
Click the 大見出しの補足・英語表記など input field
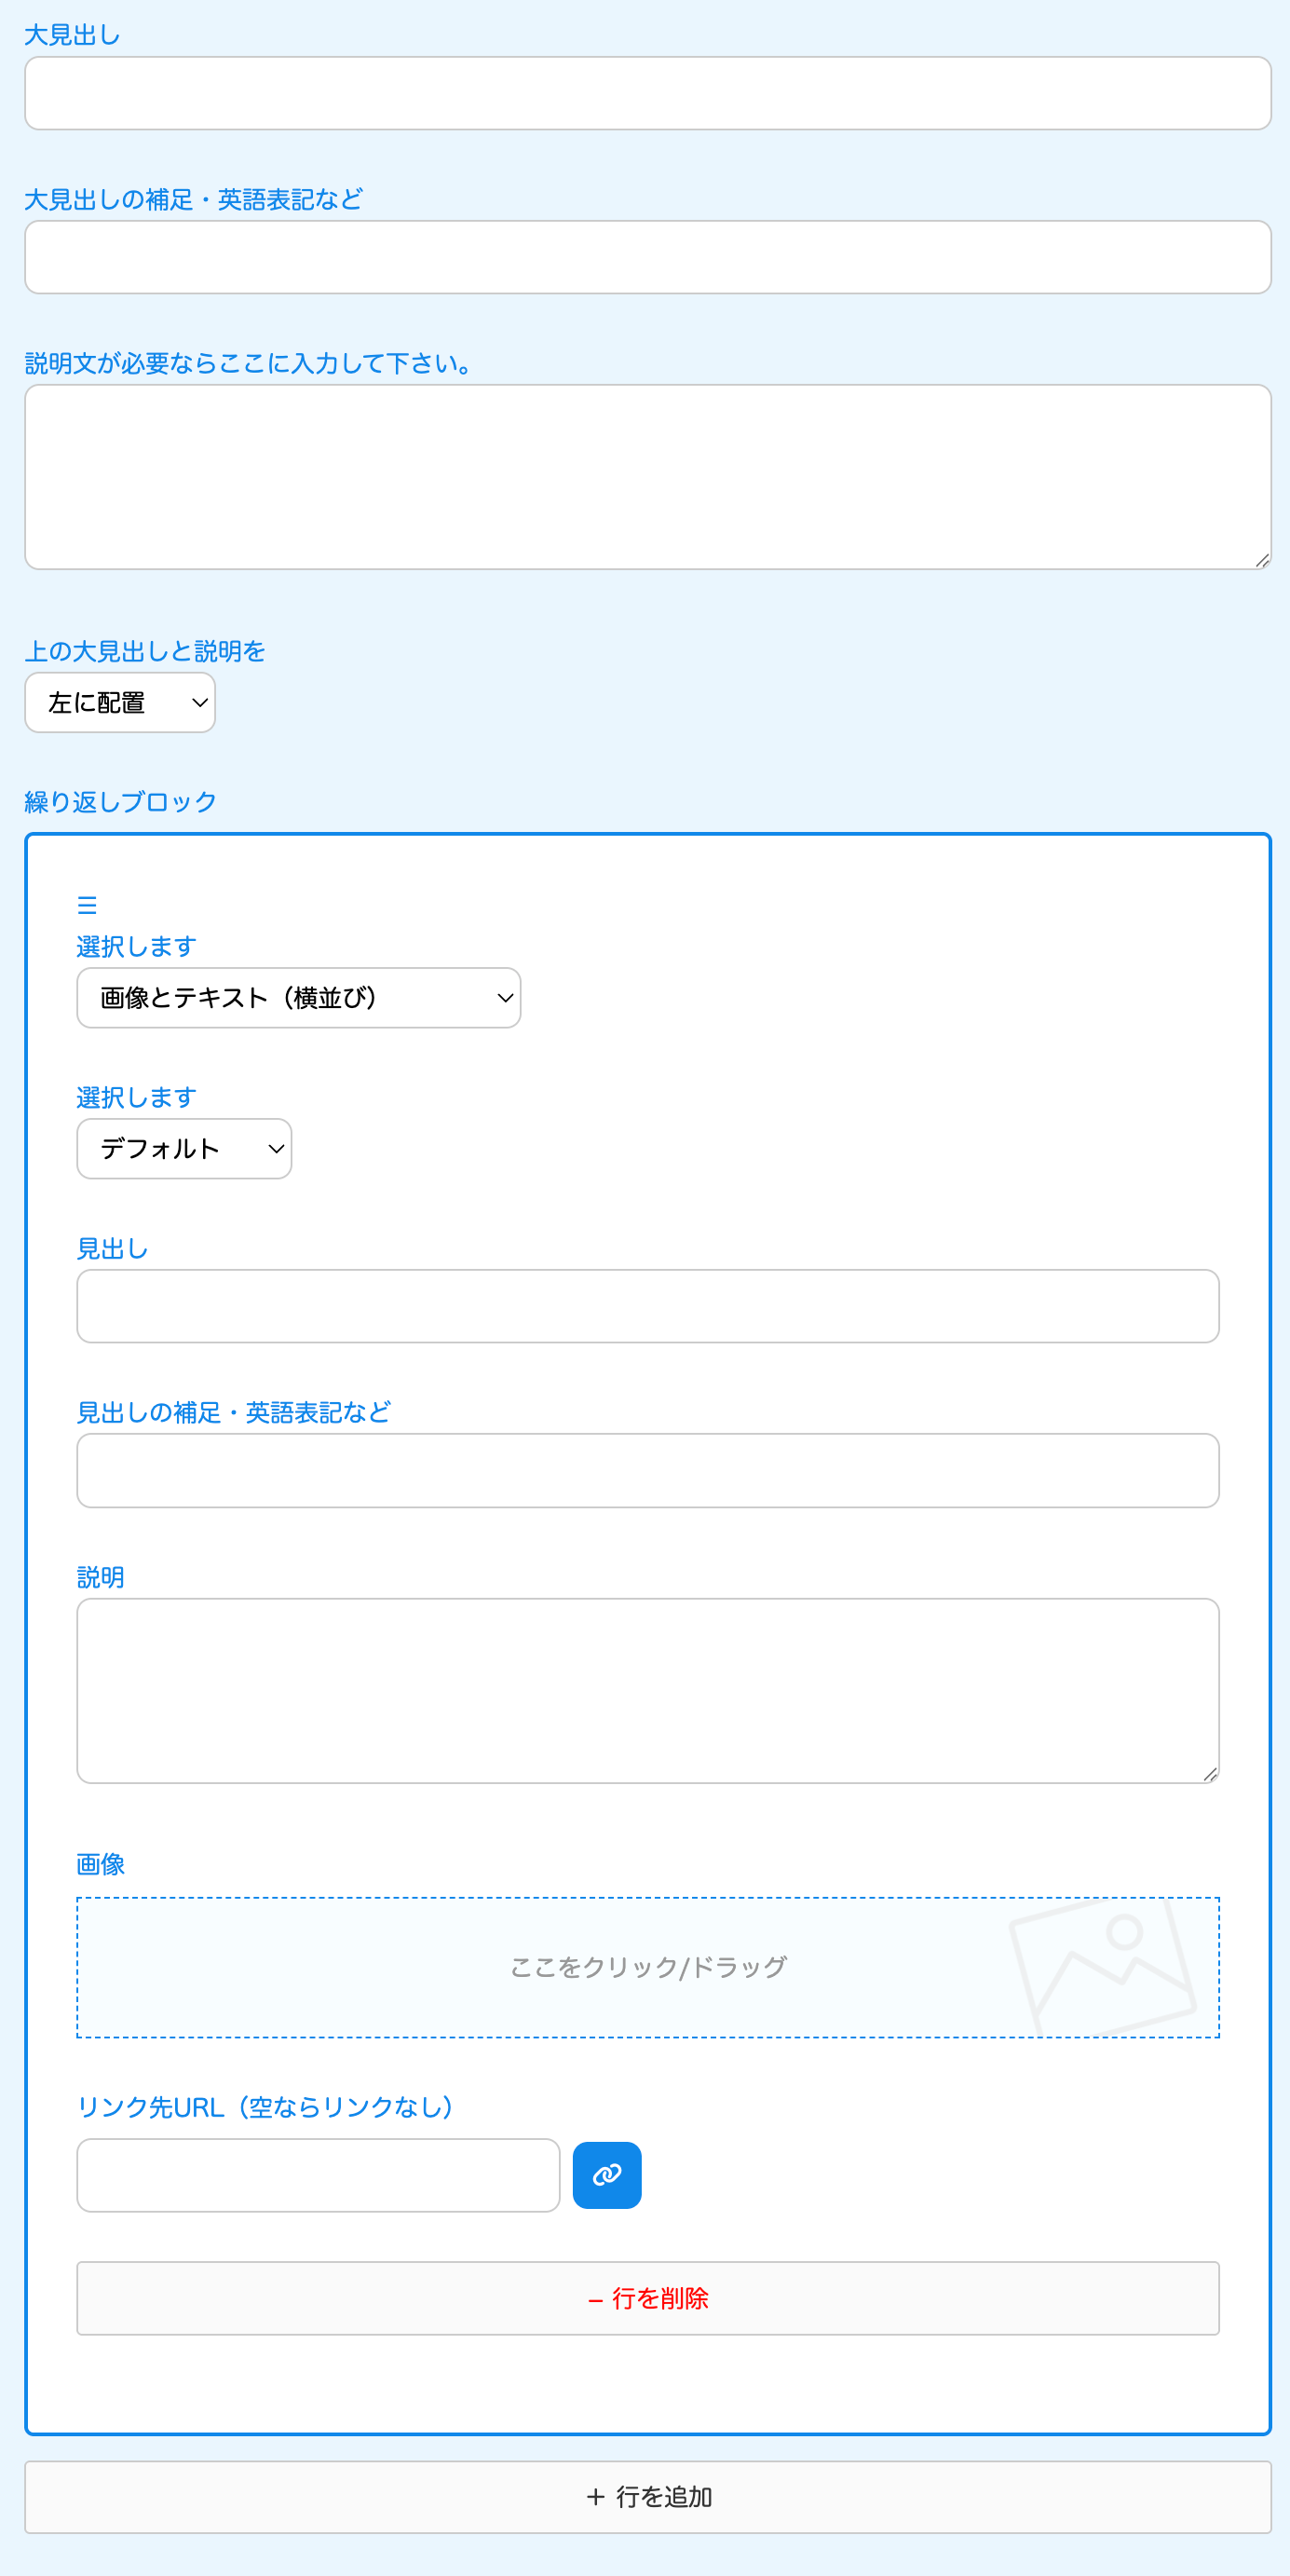pos(647,257)
